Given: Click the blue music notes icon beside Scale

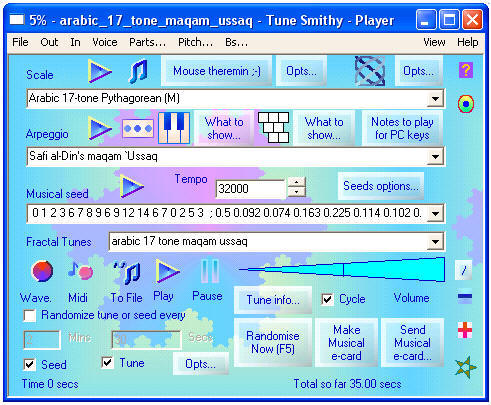Looking at the screenshot, I should pyautogui.click(x=138, y=71).
